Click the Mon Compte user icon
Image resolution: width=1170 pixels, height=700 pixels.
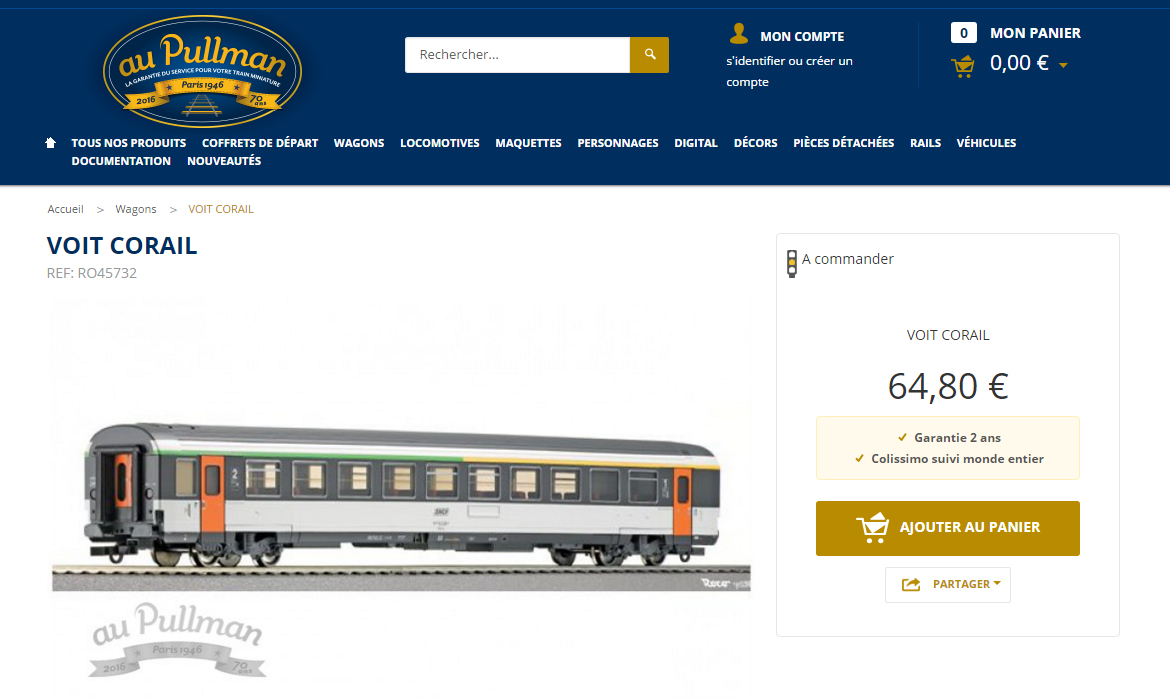(x=739, y=34)
